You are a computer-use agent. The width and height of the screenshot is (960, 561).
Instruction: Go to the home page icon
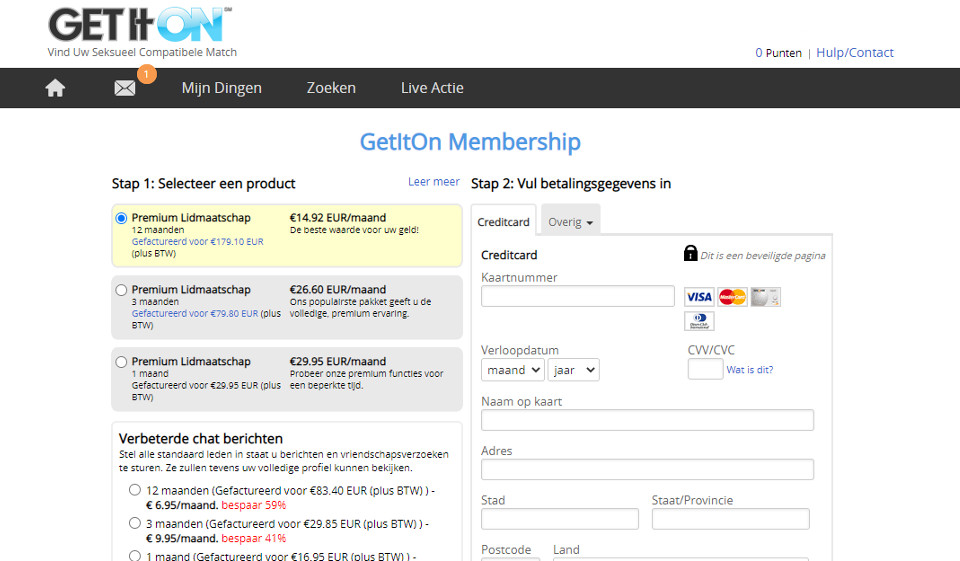(x=55, y=88)
